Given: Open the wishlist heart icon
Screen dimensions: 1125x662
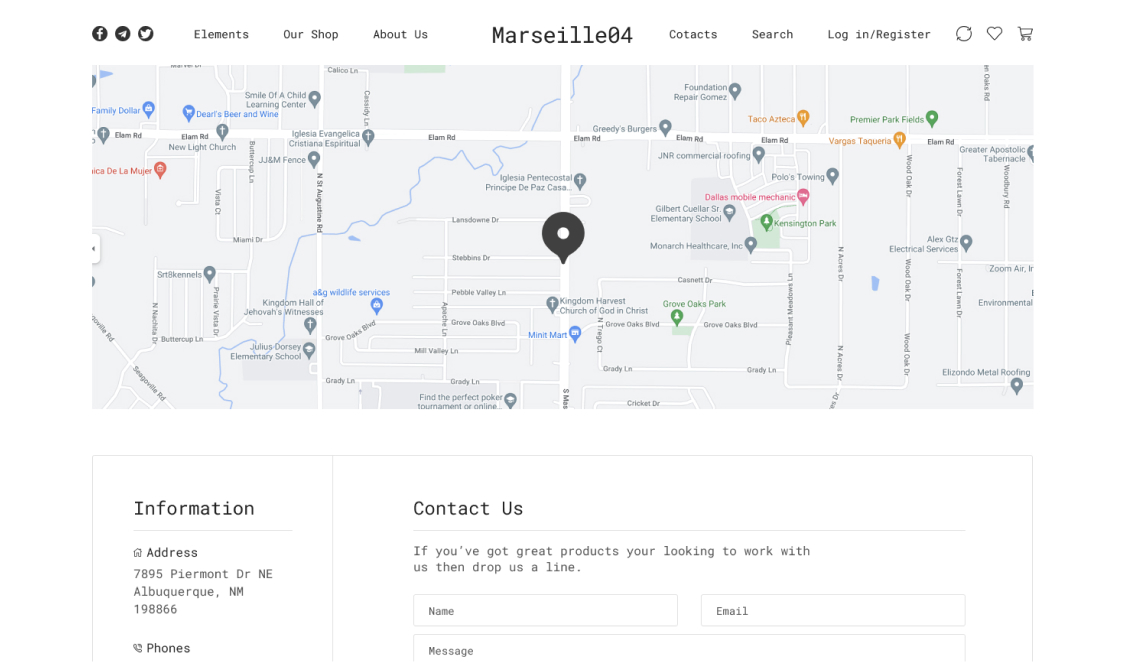Looking at the screenshot, I should coord(994,34).
